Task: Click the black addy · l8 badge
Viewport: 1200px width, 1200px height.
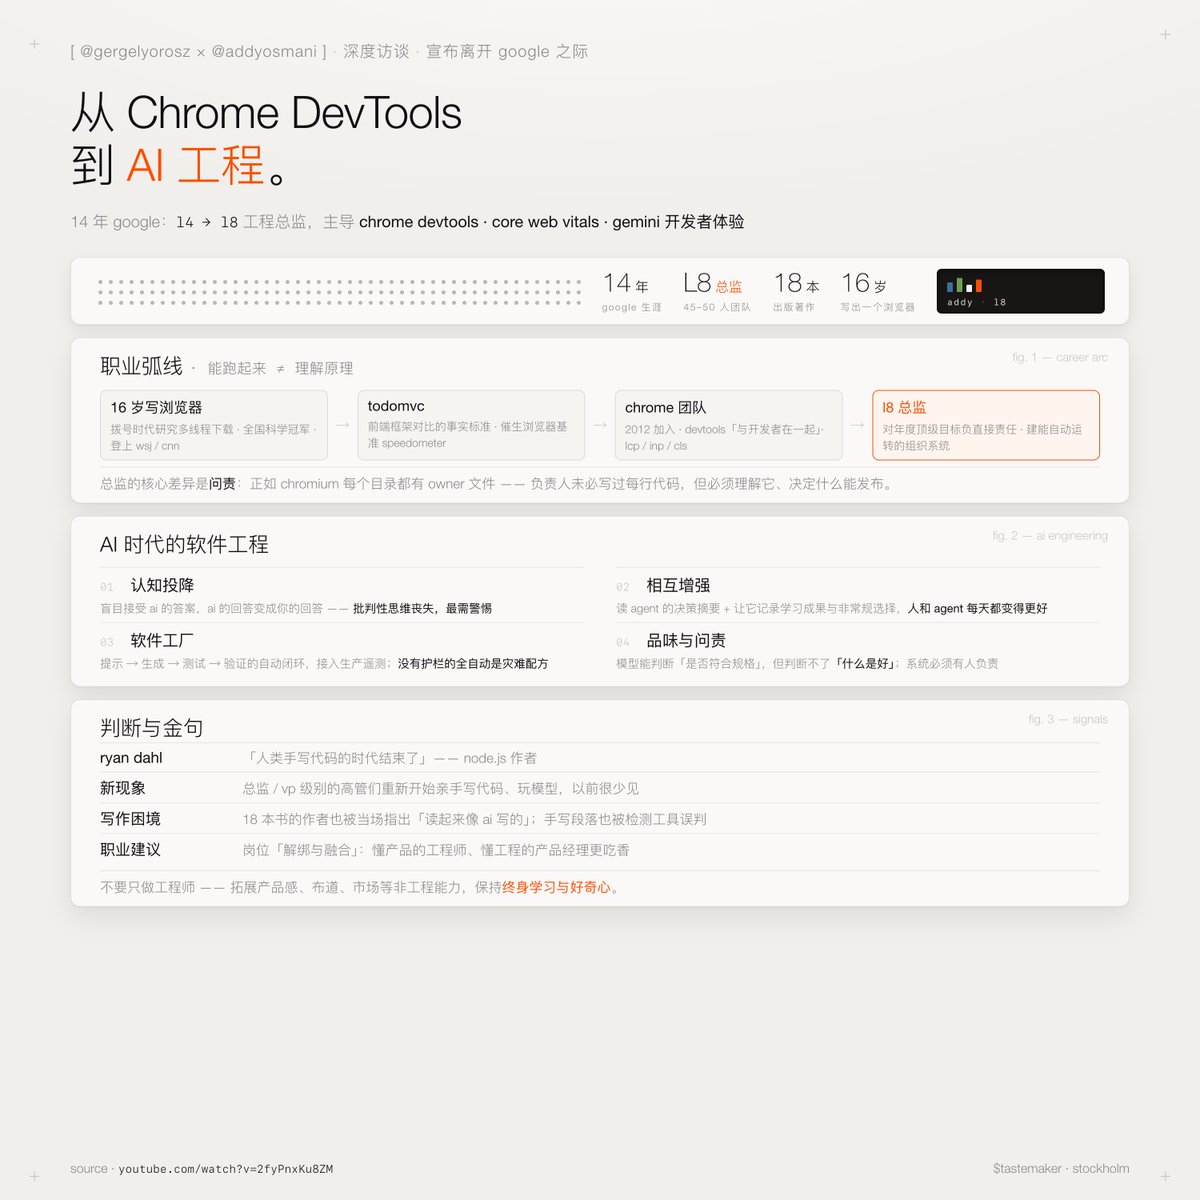Action: (1020, 291)
